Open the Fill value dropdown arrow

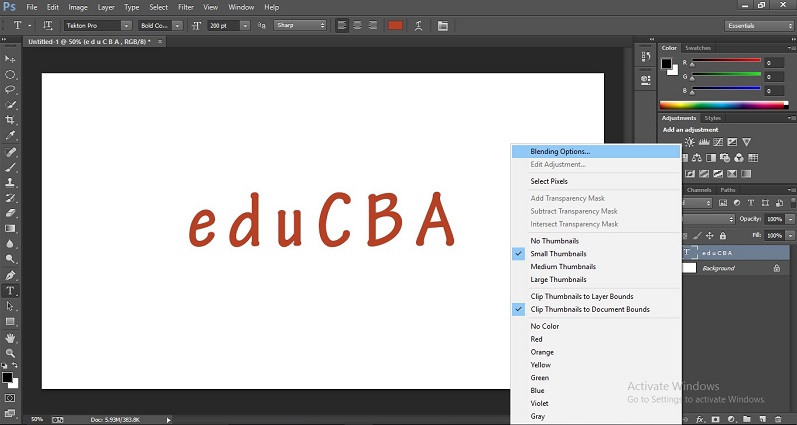pos(790,236)
